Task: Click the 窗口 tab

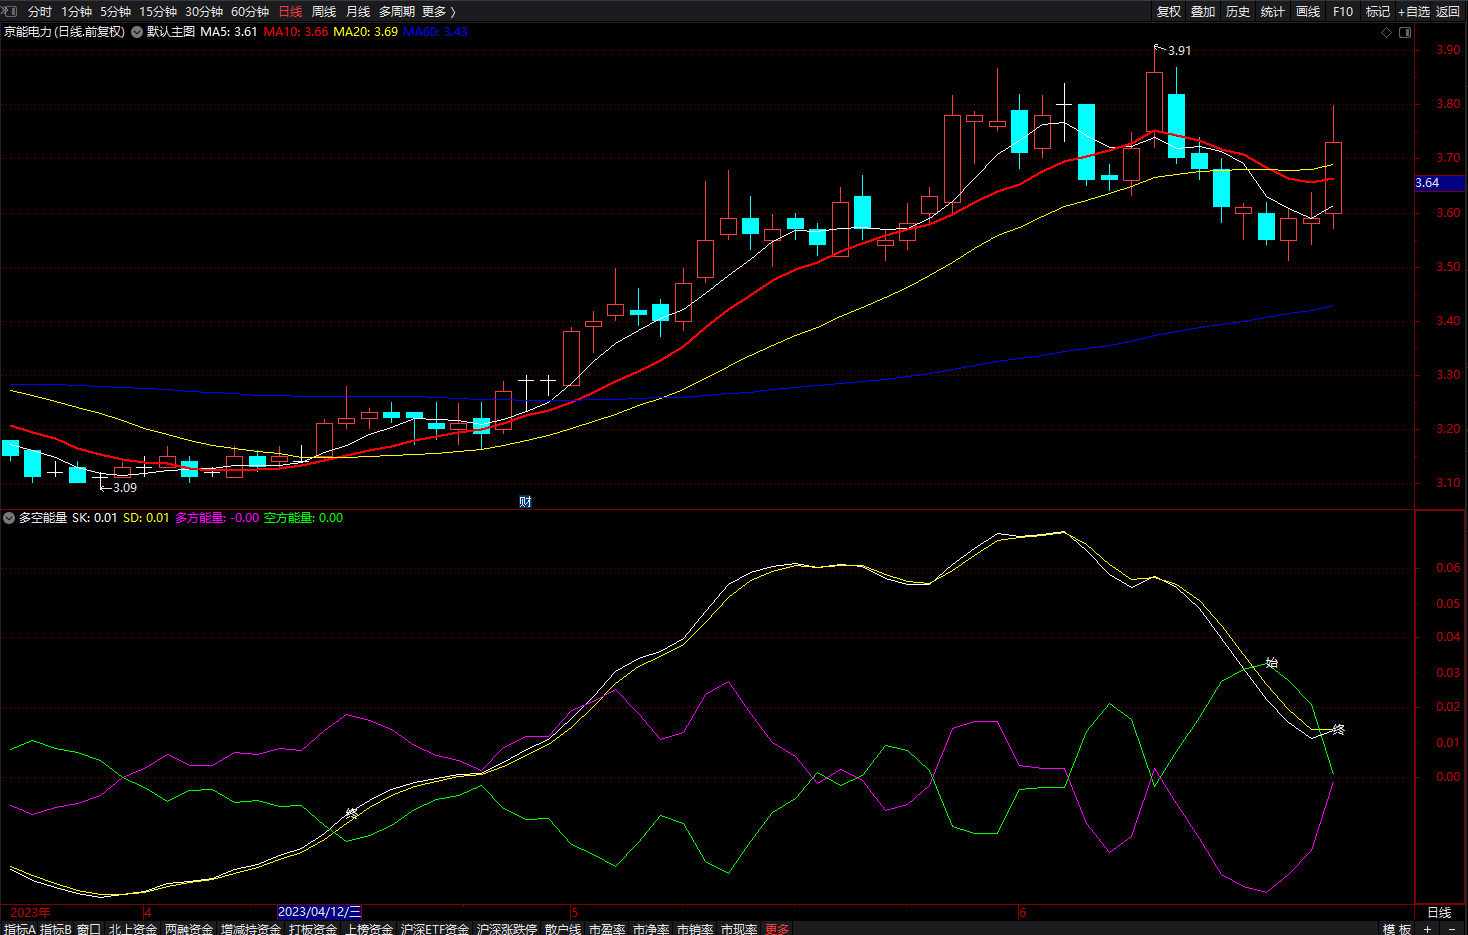Action: pos(89,929)
